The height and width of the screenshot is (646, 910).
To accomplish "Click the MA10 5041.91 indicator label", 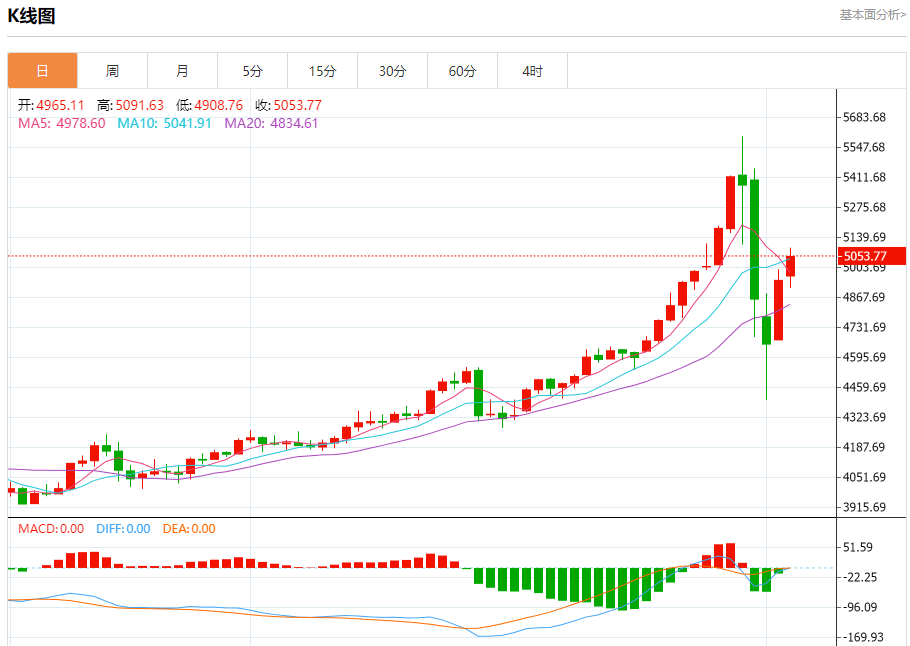I will (x=164, y=123).
